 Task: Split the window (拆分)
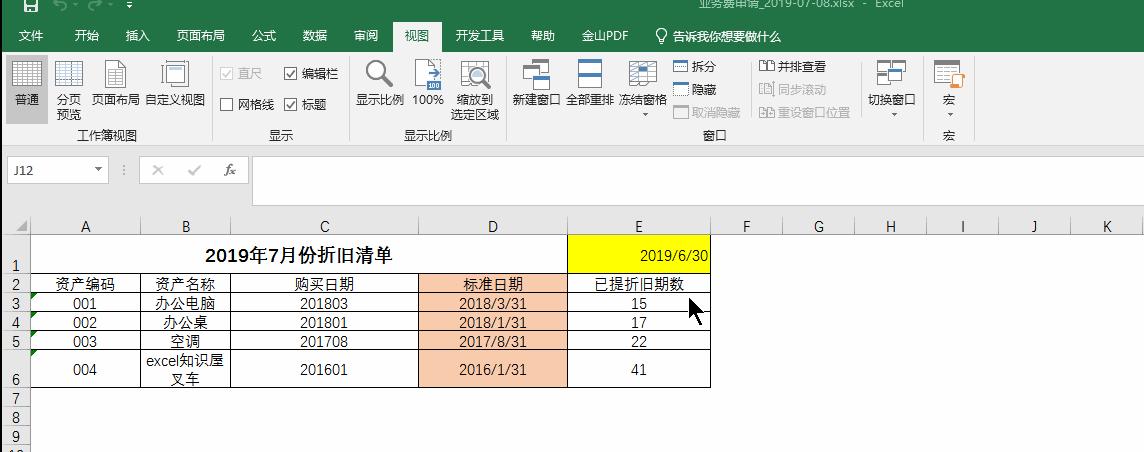point(695,66)
